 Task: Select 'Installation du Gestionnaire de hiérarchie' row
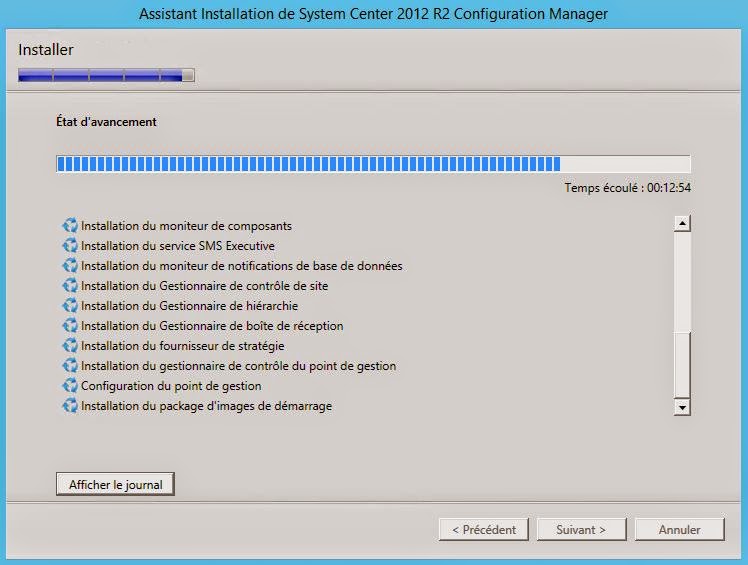(189, 306)
